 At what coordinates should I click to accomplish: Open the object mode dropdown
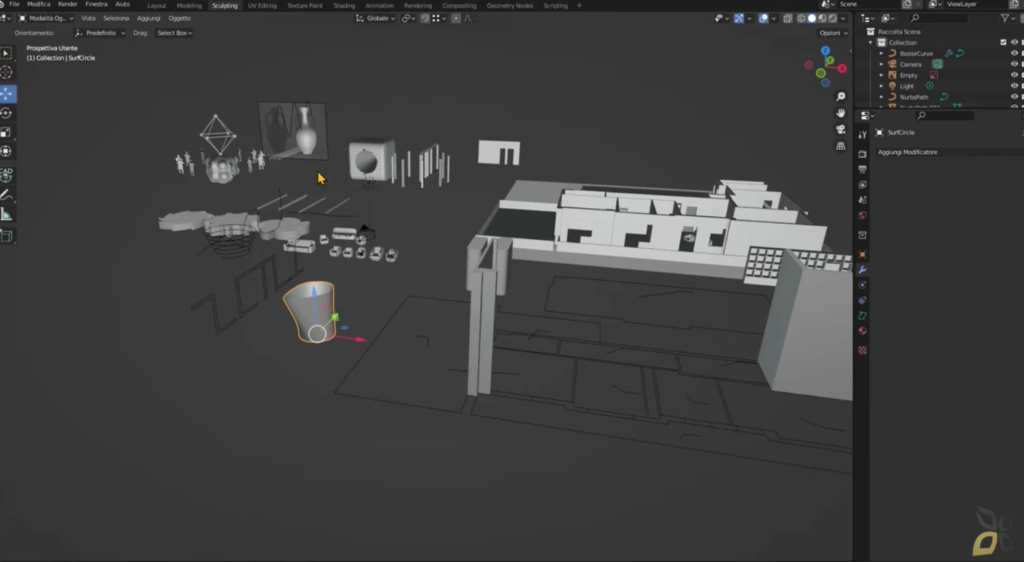pyautogui.click(x=46, y=18)
